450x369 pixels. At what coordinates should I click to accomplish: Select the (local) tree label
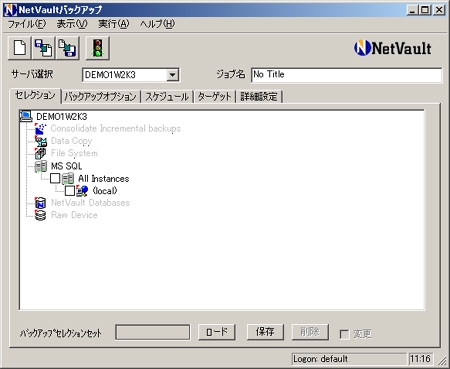tap(105, 191)
